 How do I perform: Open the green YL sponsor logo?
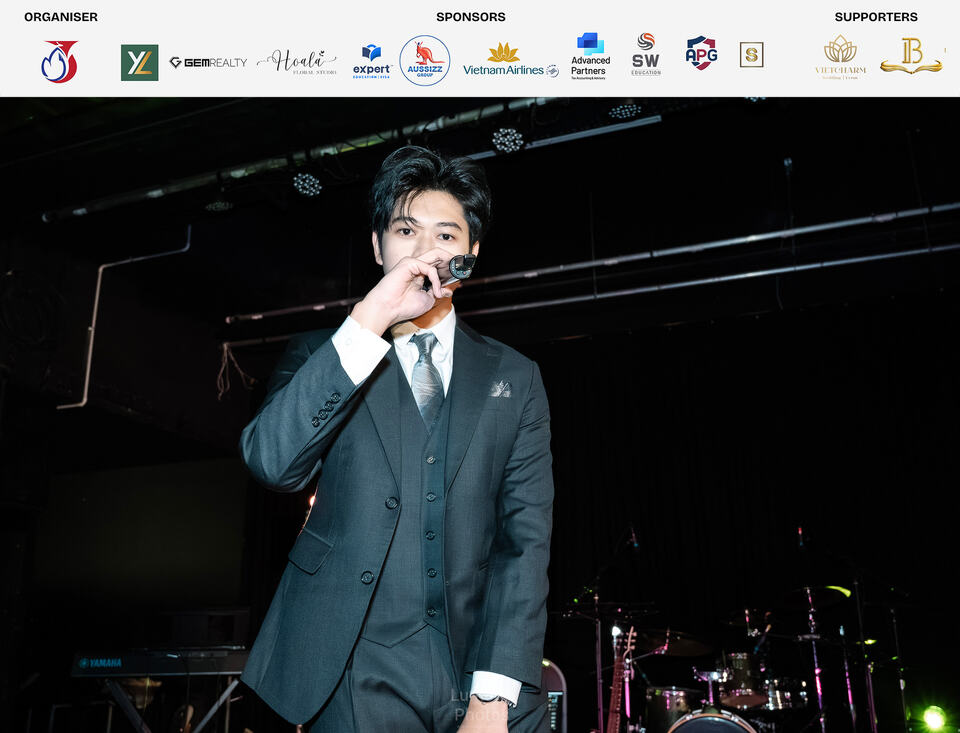pyautogui.click(x=140, y=62)
